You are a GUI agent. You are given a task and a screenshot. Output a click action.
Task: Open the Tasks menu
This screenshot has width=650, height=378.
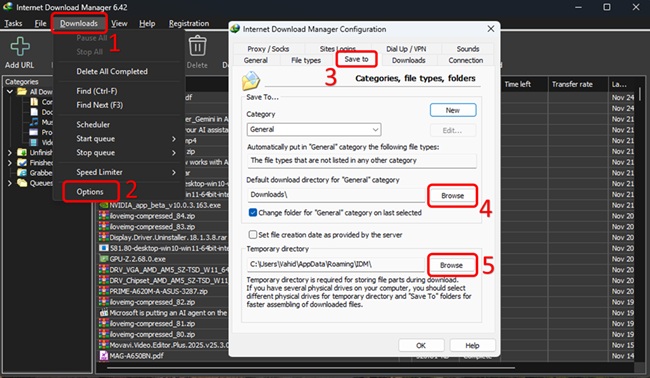[13, 23]
